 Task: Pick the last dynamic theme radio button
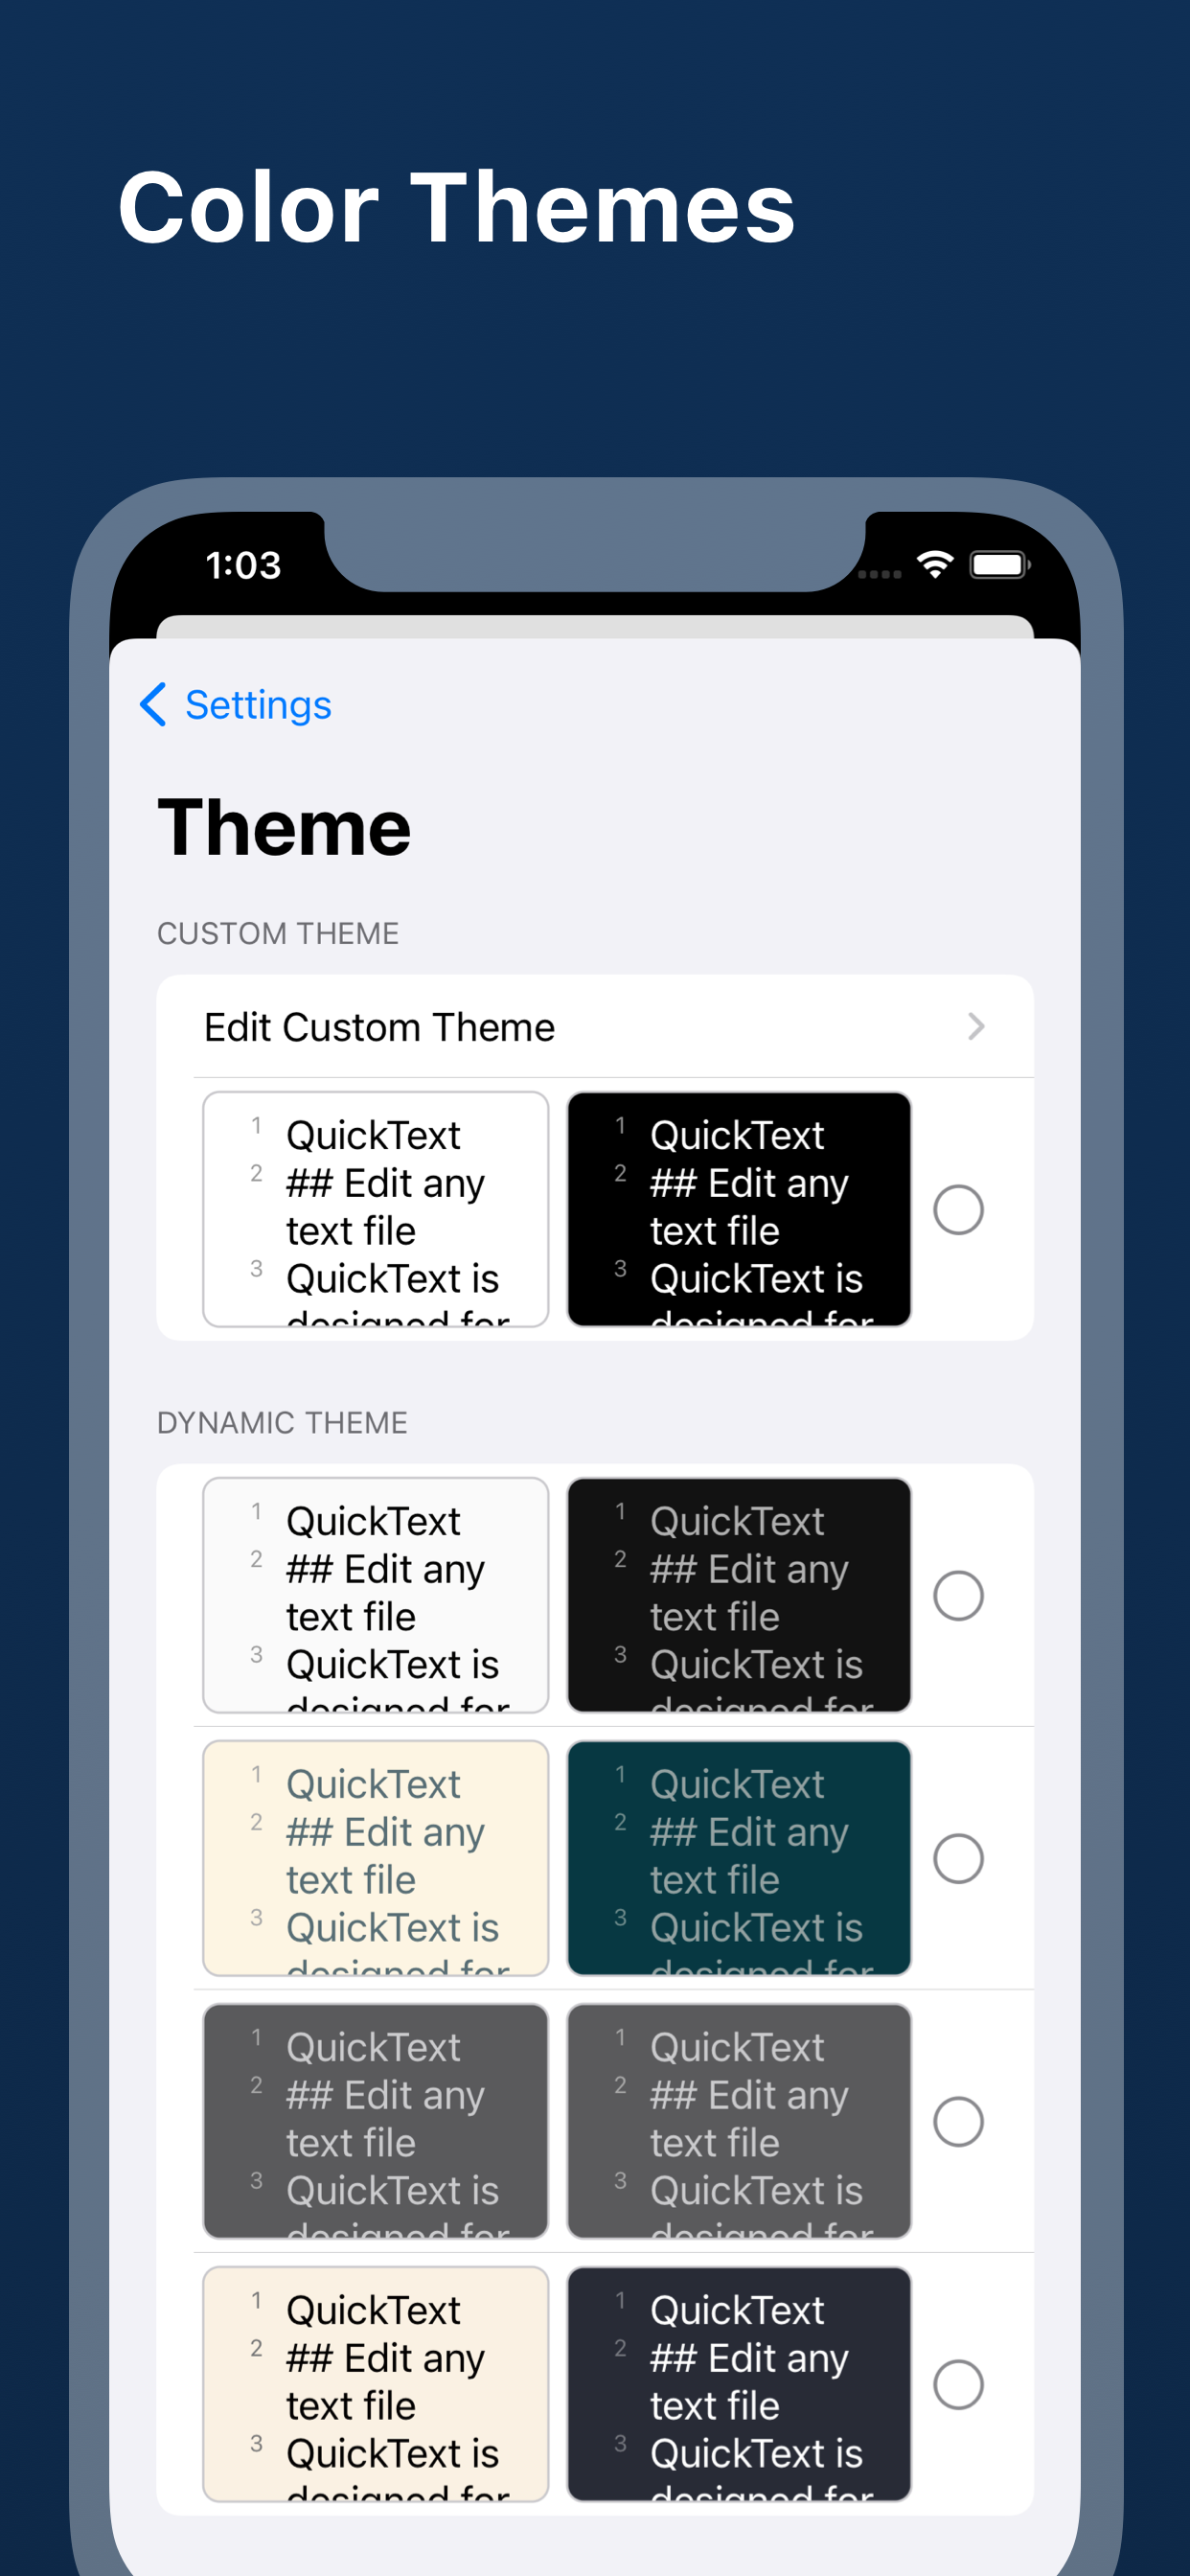[x=958, y=2385]
